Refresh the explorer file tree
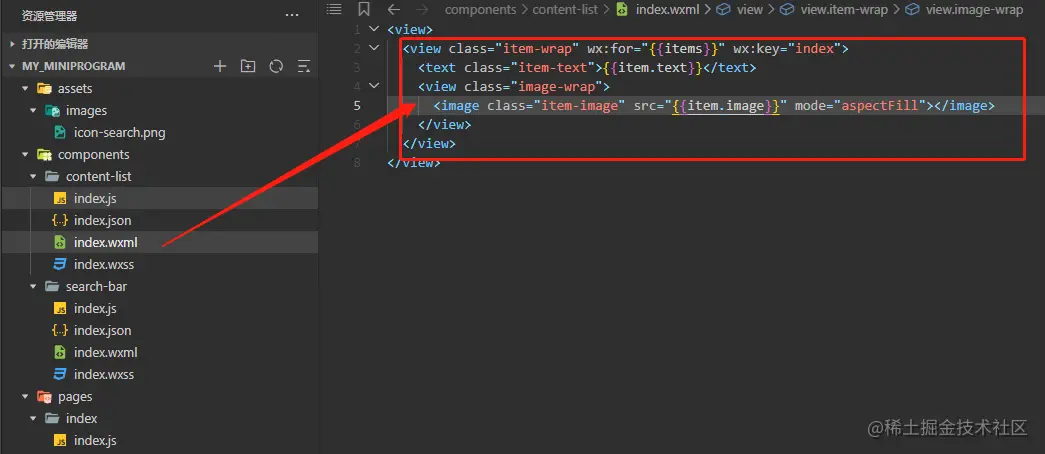1045x454 pixels. [x=276, y=66]
